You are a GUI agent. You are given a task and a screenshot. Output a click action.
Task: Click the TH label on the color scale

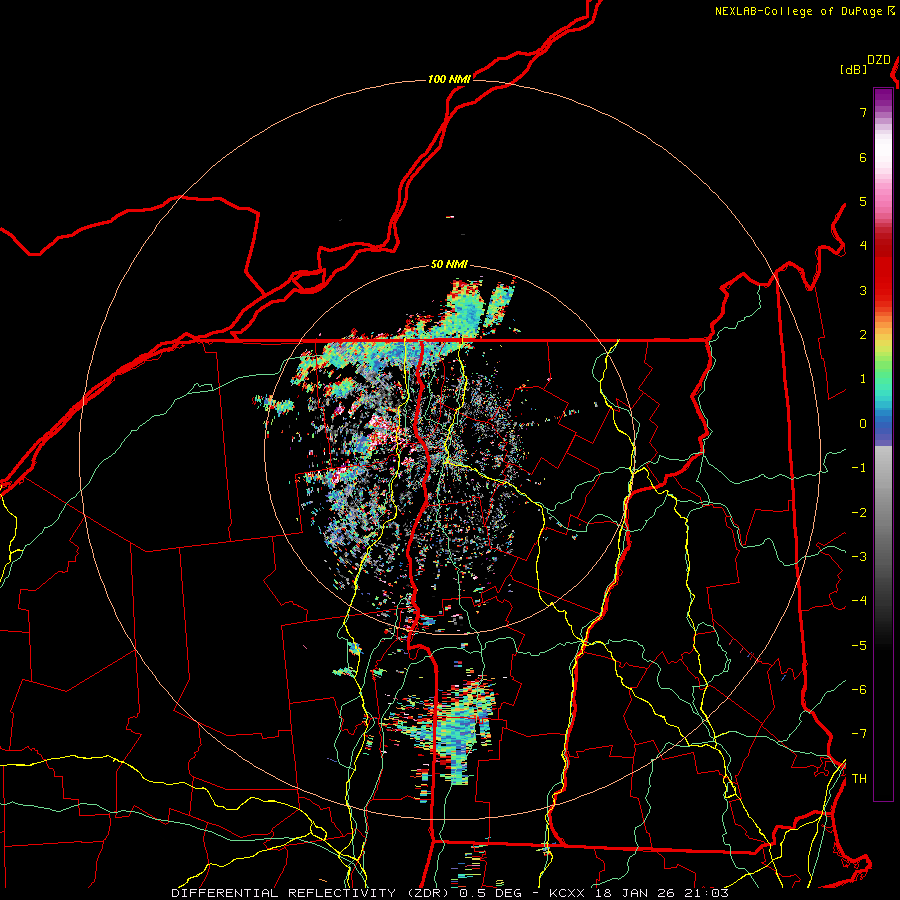tap(859, 779)
